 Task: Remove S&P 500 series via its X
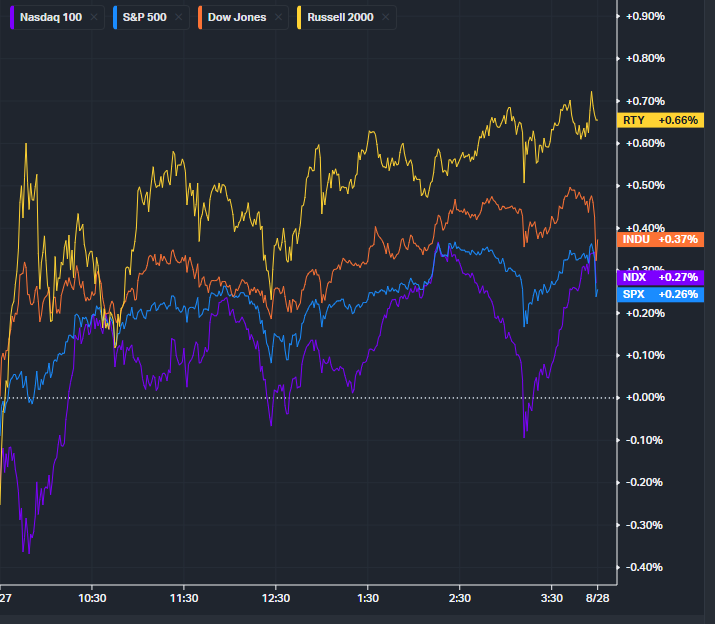click(180, 18)
